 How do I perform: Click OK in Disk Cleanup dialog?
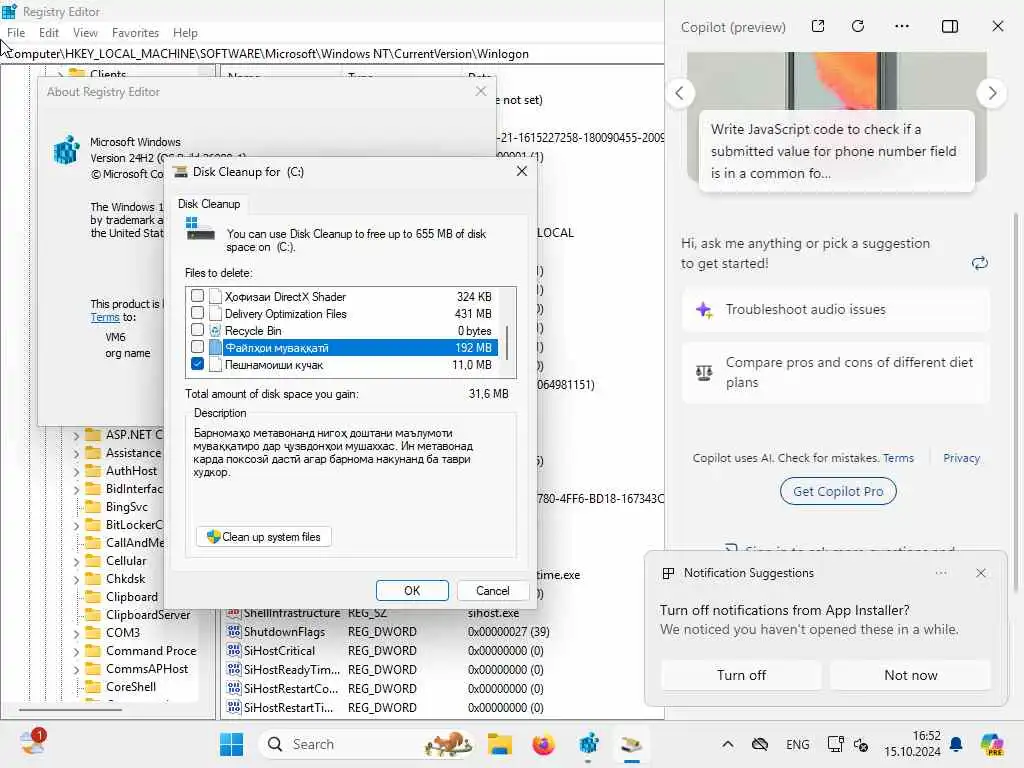(x=412, y=590)
